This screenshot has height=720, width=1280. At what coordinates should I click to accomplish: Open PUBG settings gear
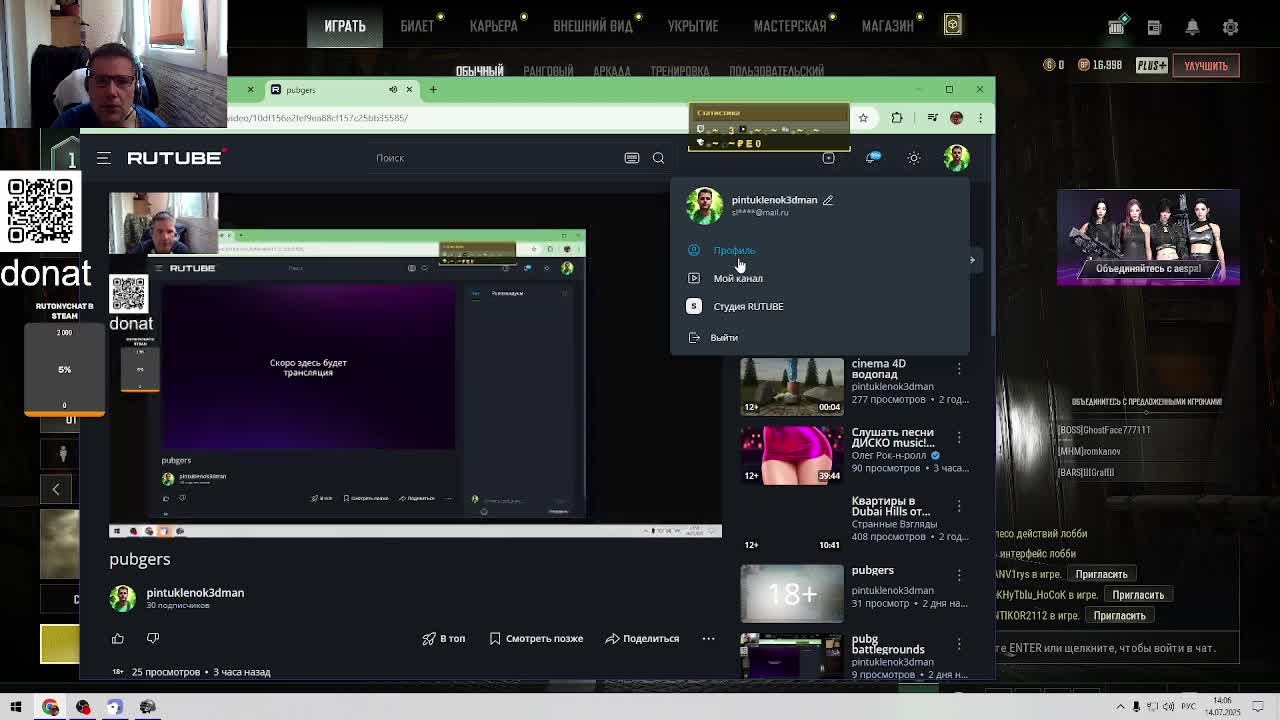[x=1231, y=27]
